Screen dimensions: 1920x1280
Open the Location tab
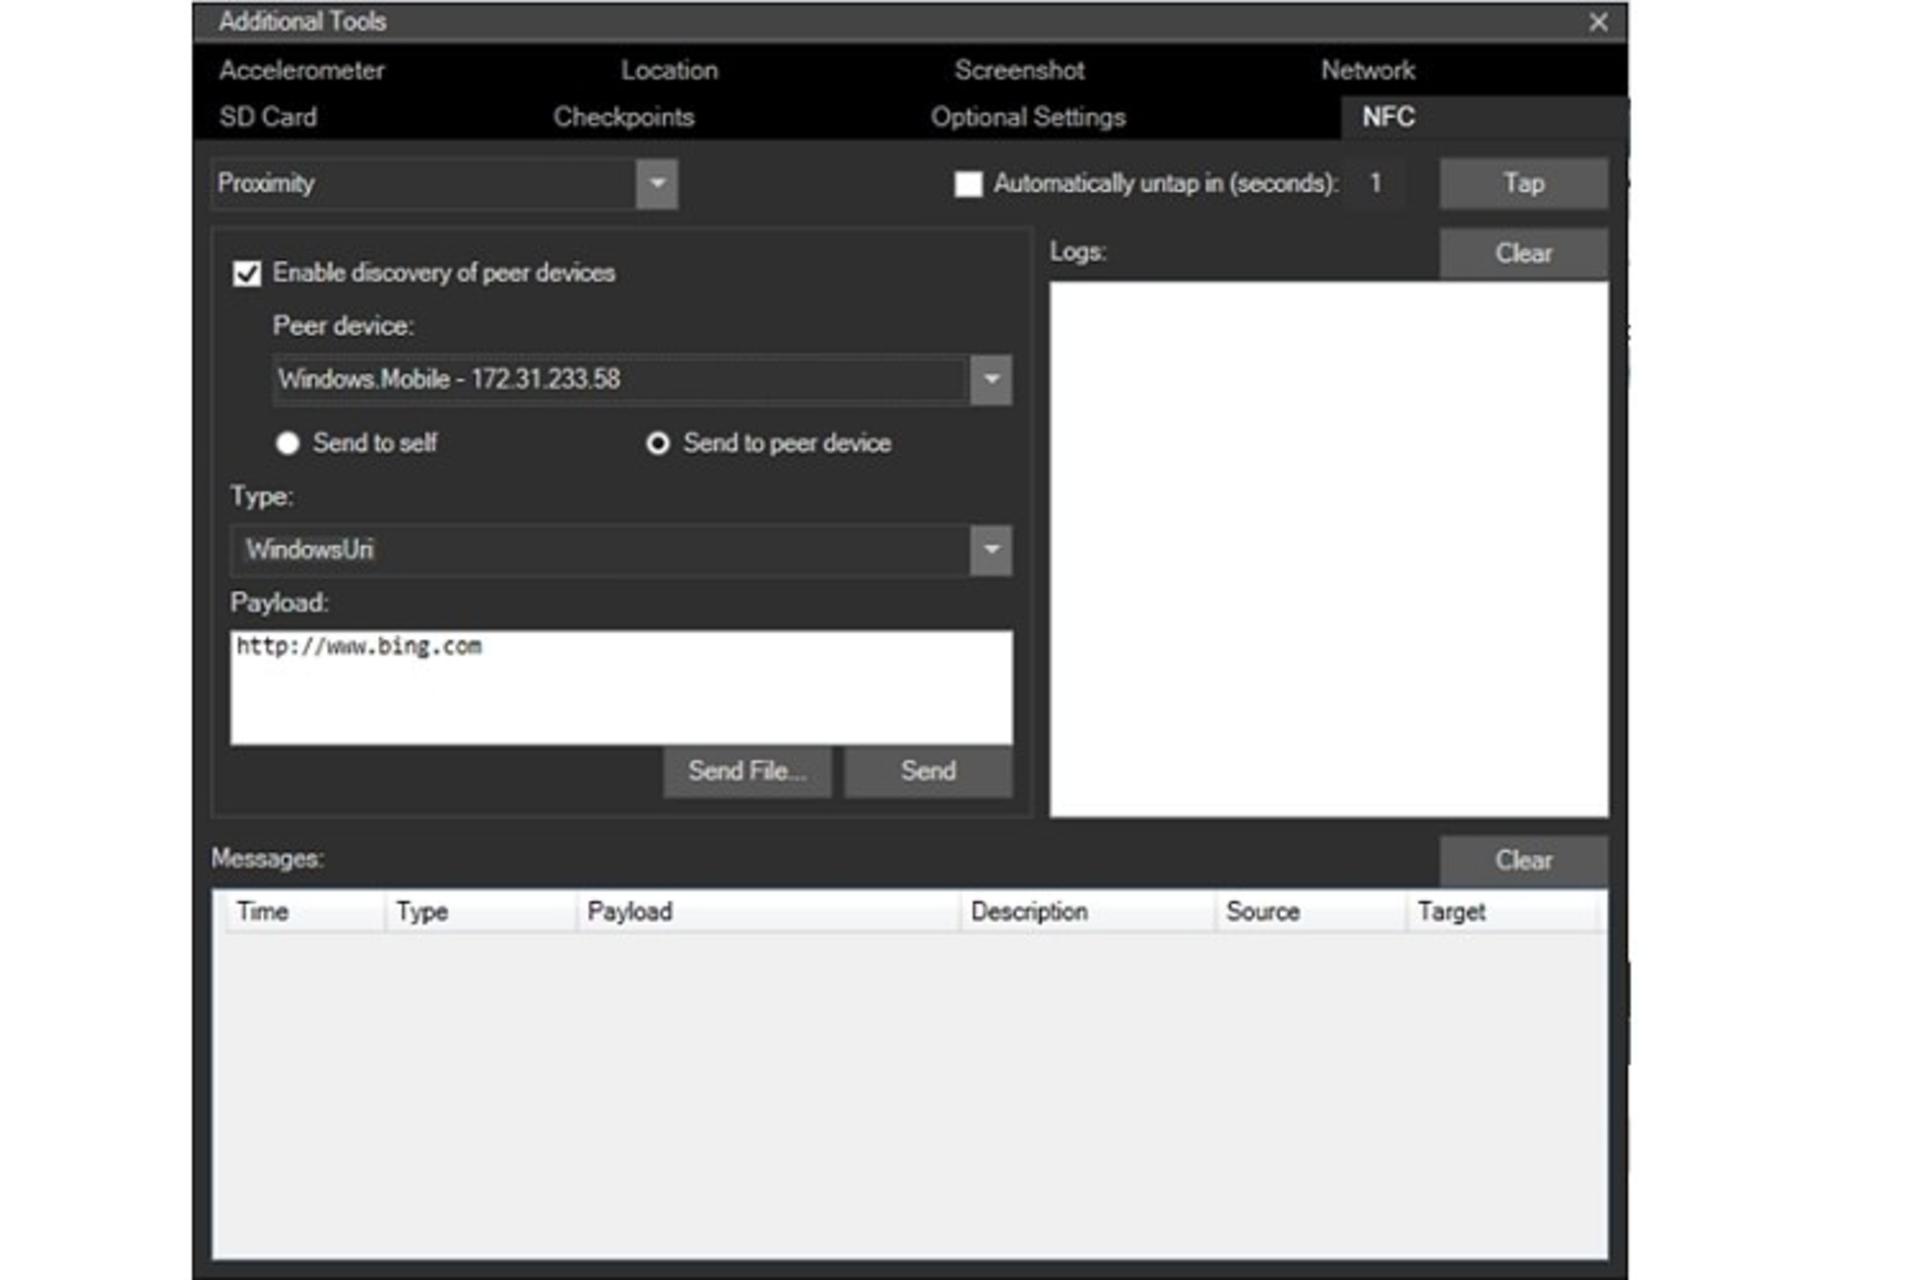click(669, 70)
